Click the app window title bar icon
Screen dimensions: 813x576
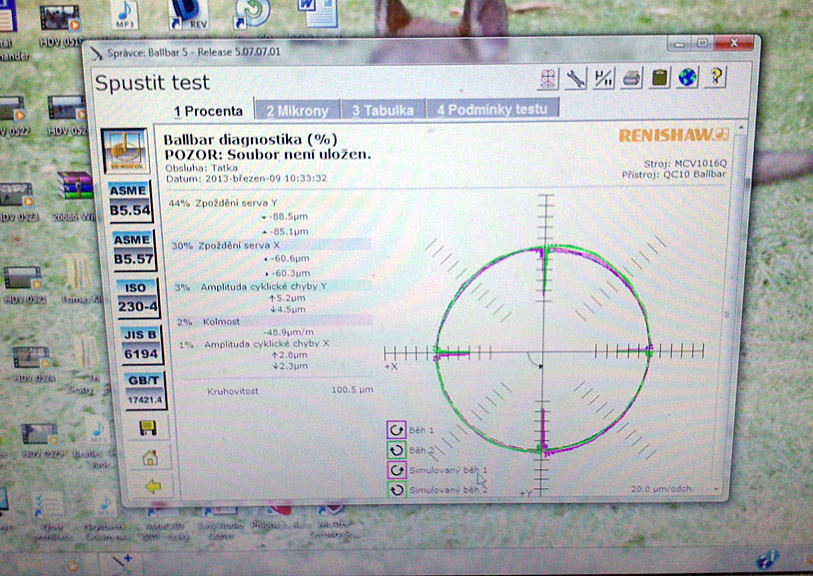tap(96, 53)
